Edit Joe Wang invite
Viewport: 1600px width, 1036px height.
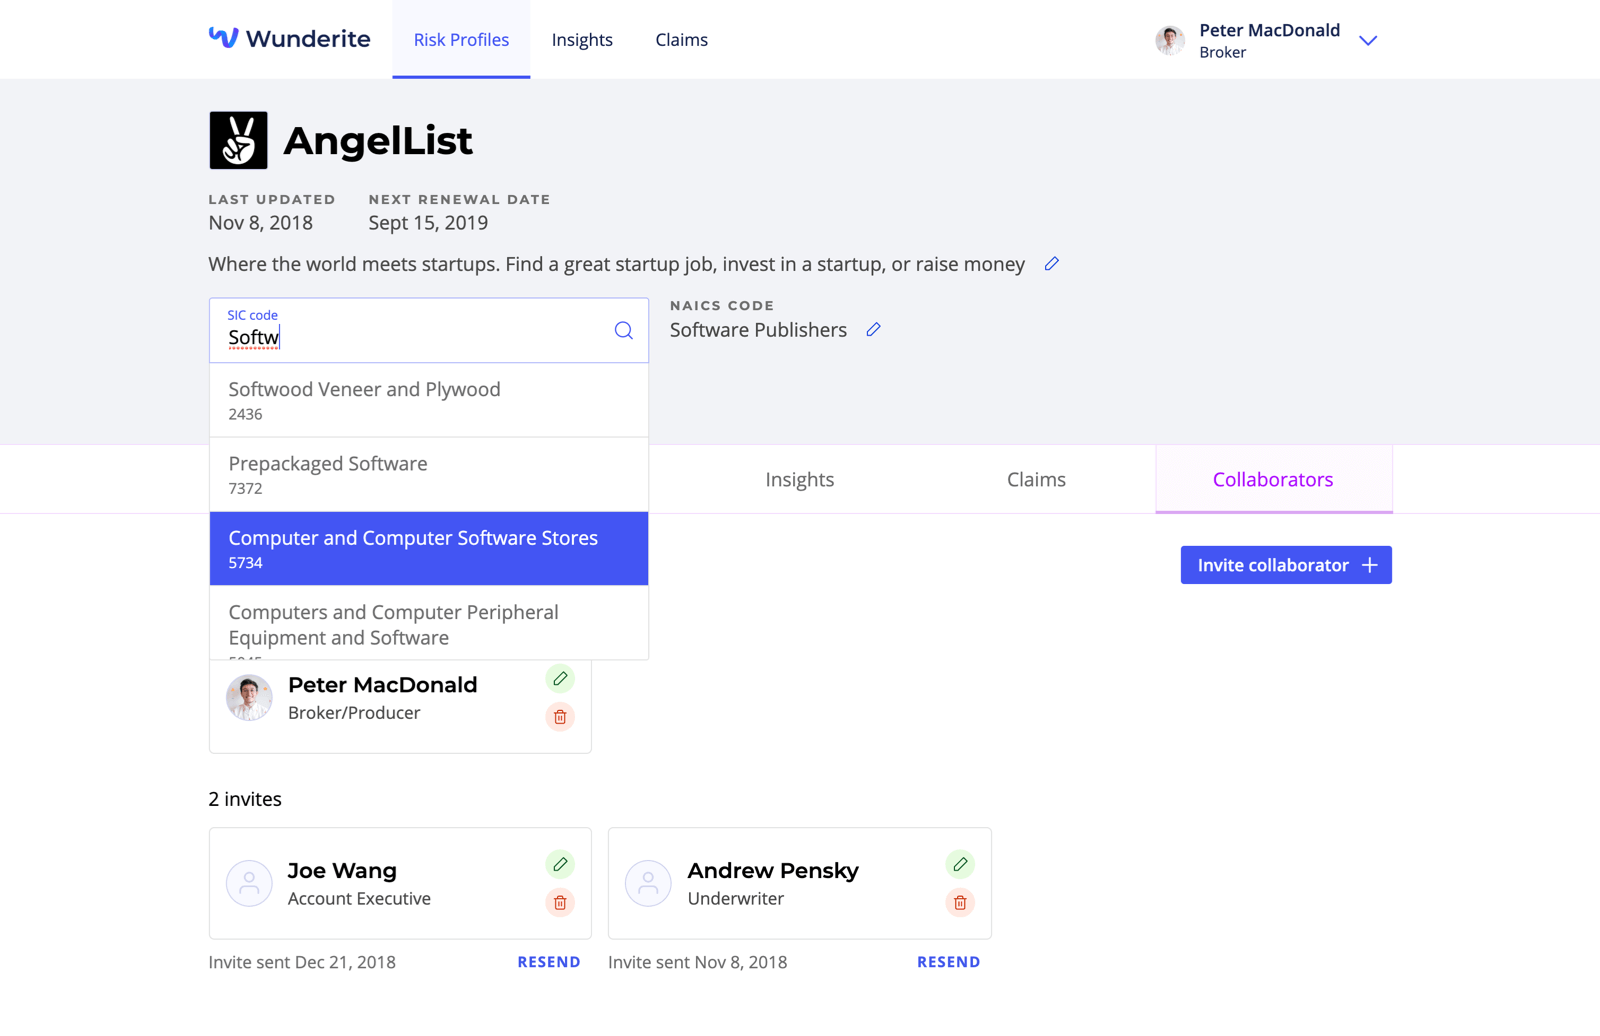tap(560, 865)
